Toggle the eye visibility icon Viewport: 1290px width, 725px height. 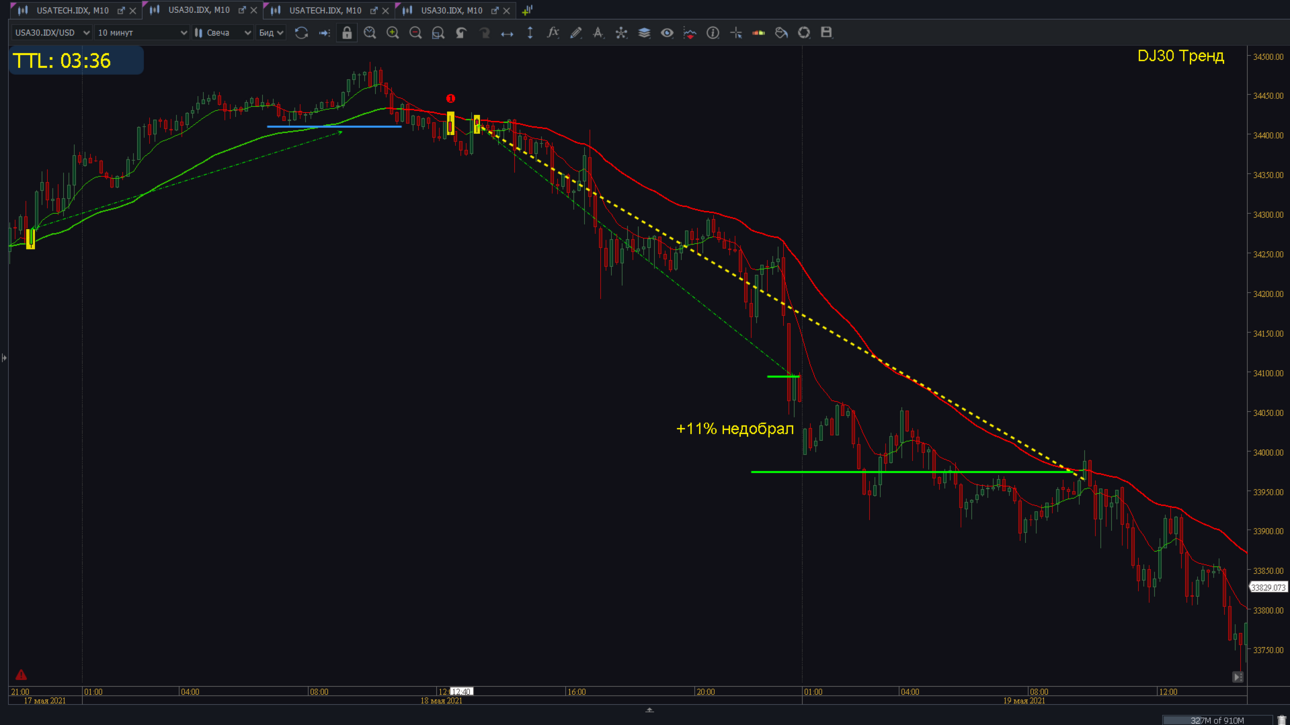(x=667, y=33)
